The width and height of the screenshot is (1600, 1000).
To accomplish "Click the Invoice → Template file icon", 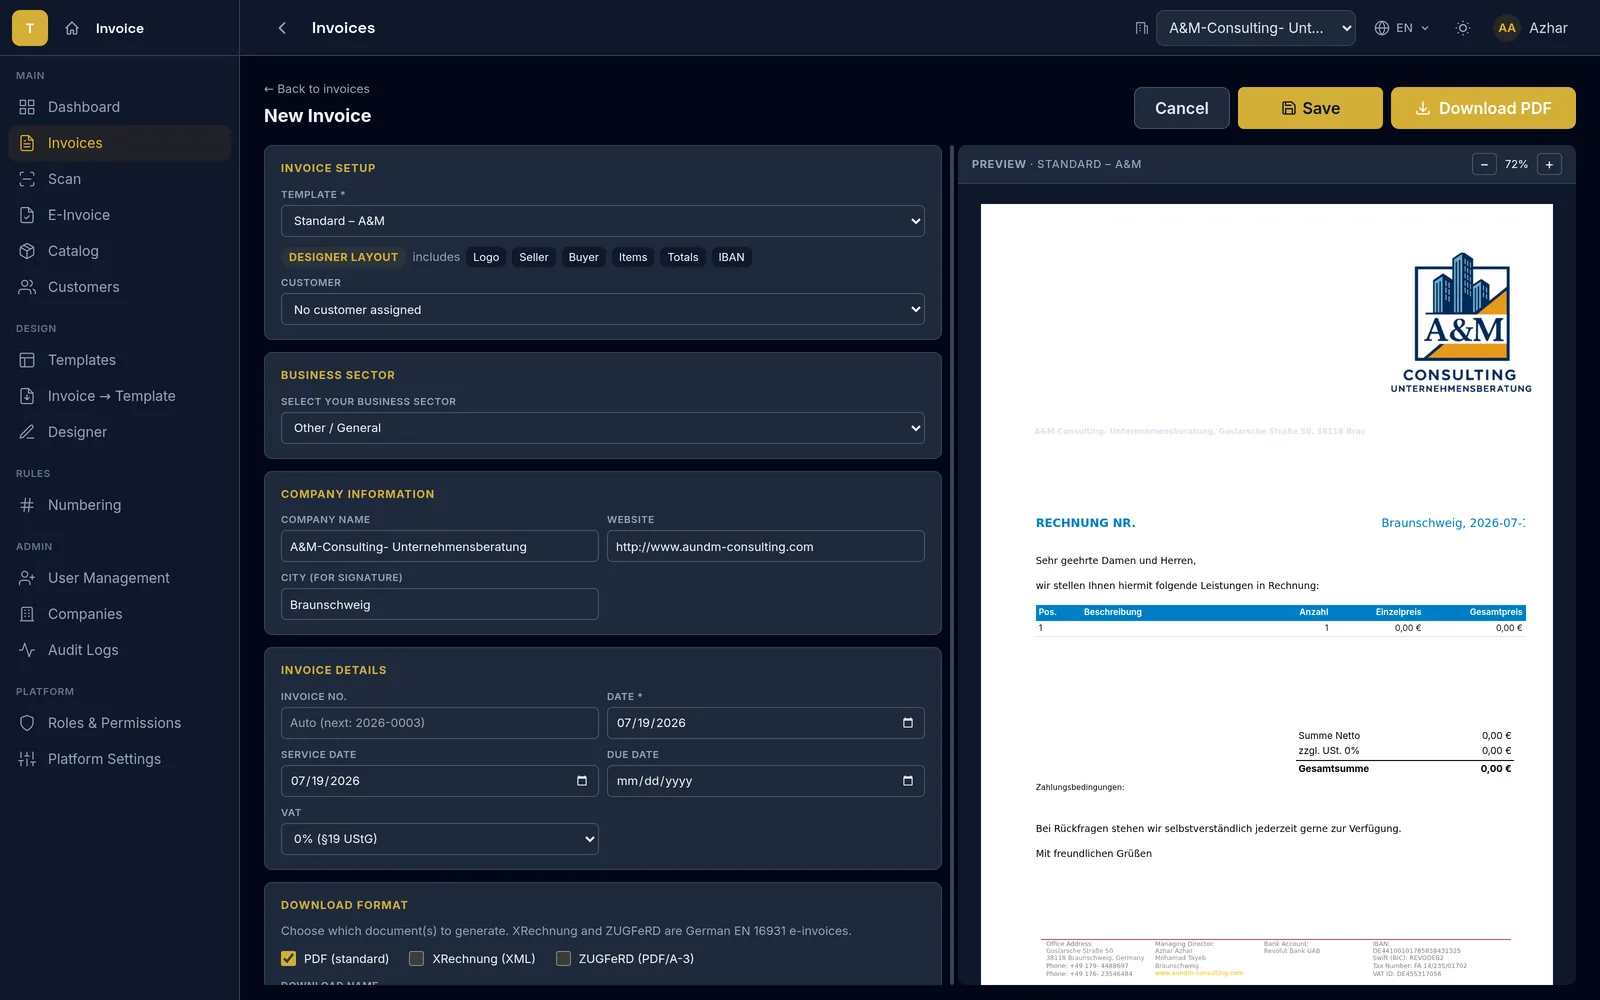I will (27, 396).
